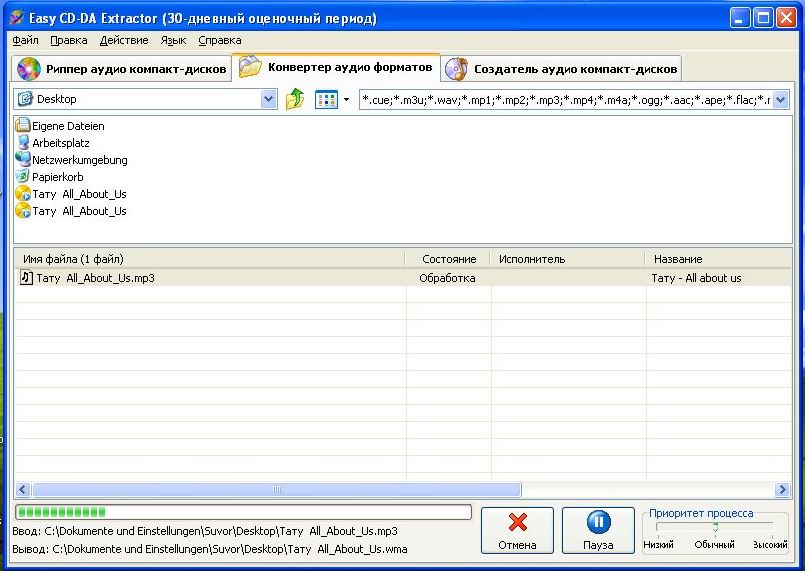Image resolution: width=805 pixels, height=571 pixels.
Task: Open the Справка menu
Action: (220, 40)
